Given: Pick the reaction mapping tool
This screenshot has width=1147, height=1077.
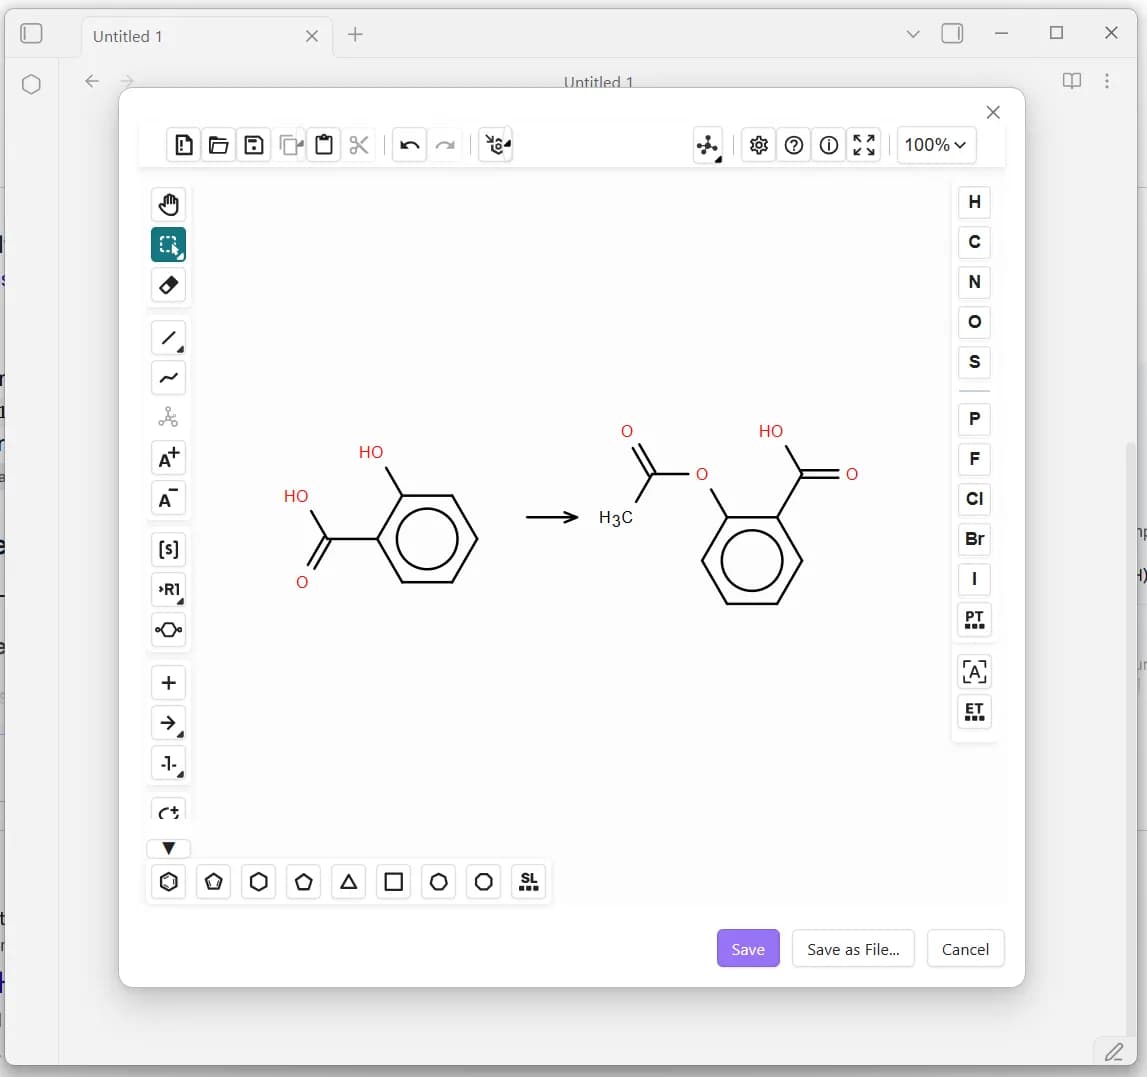Looking at the screenshot, I should (168, 763).
